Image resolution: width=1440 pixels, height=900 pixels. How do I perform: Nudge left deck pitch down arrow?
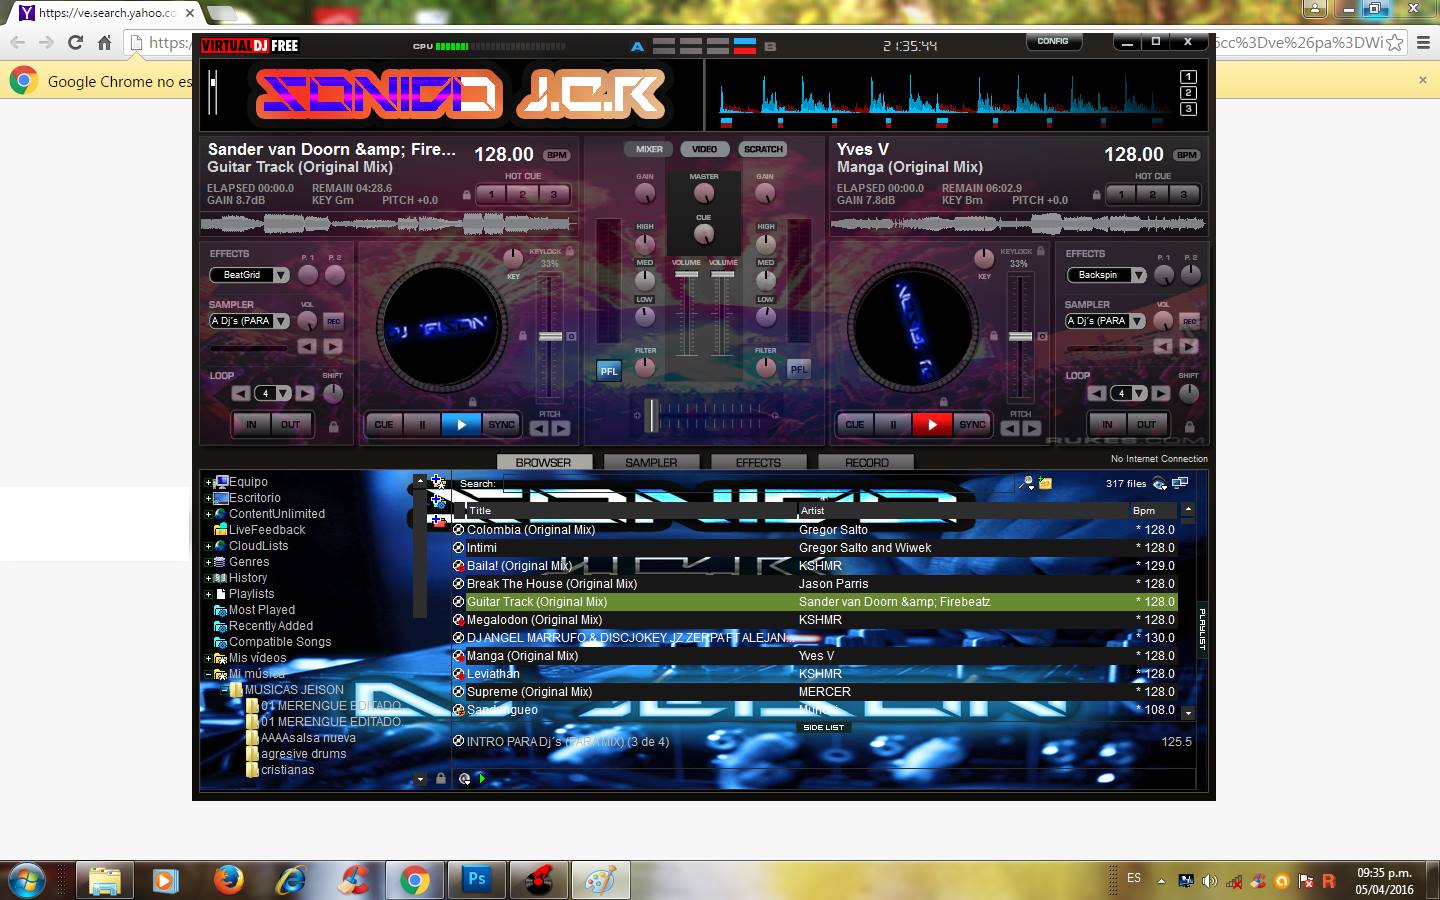[x=539, y=429]
